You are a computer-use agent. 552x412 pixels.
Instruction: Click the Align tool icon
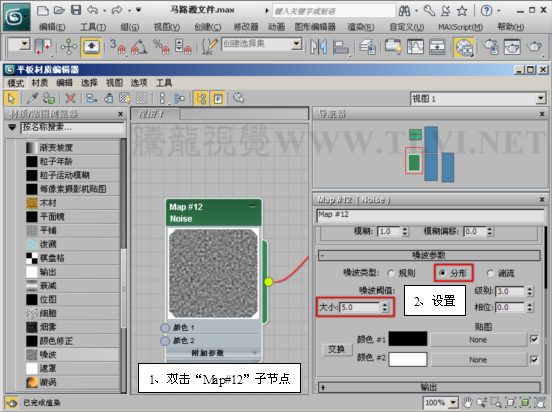point(340,47)
